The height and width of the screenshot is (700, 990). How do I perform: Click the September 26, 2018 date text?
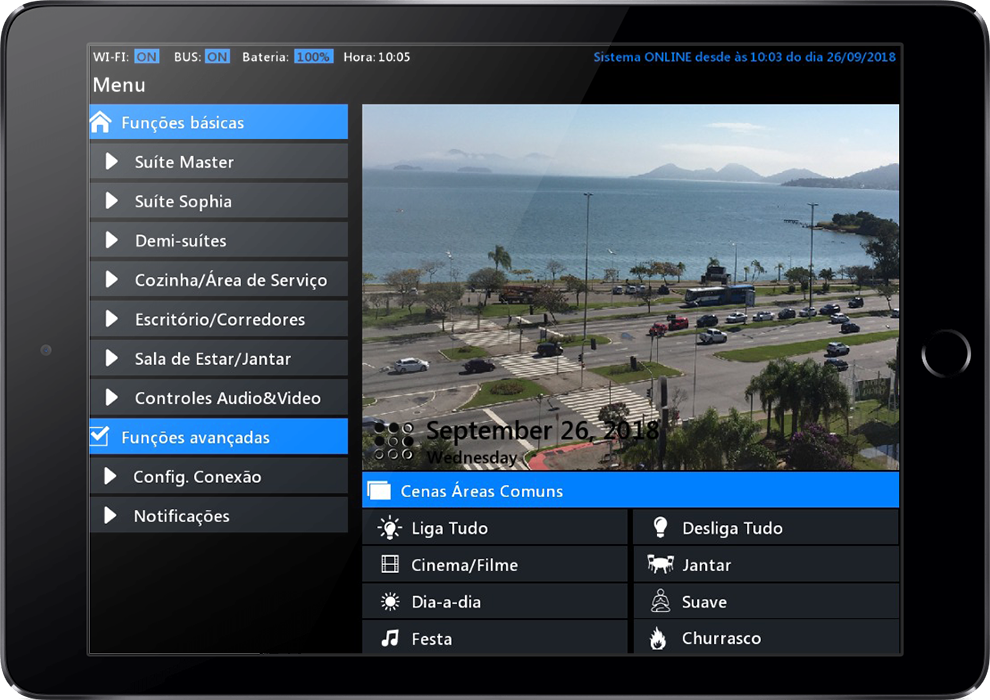542,430
